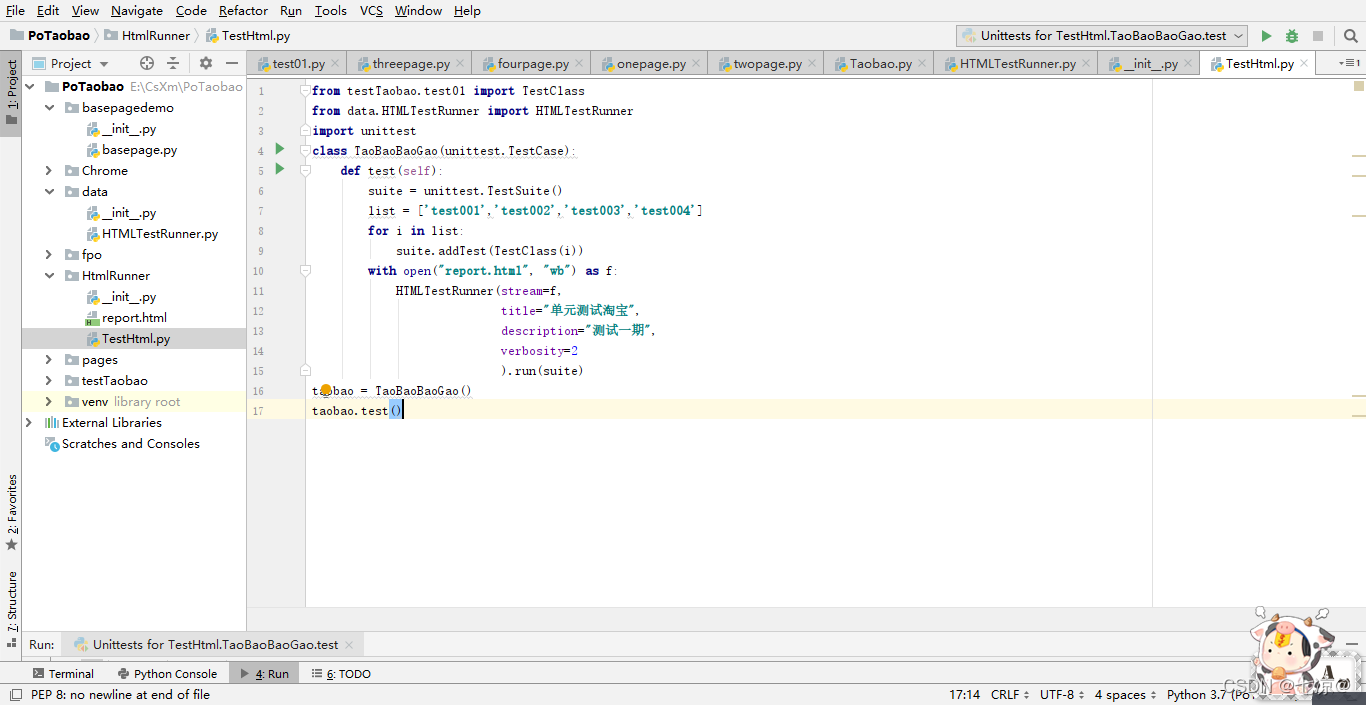The image size is (1366, 705).
Task: Toggle the Terminal tool window
Action: point(63,674)
